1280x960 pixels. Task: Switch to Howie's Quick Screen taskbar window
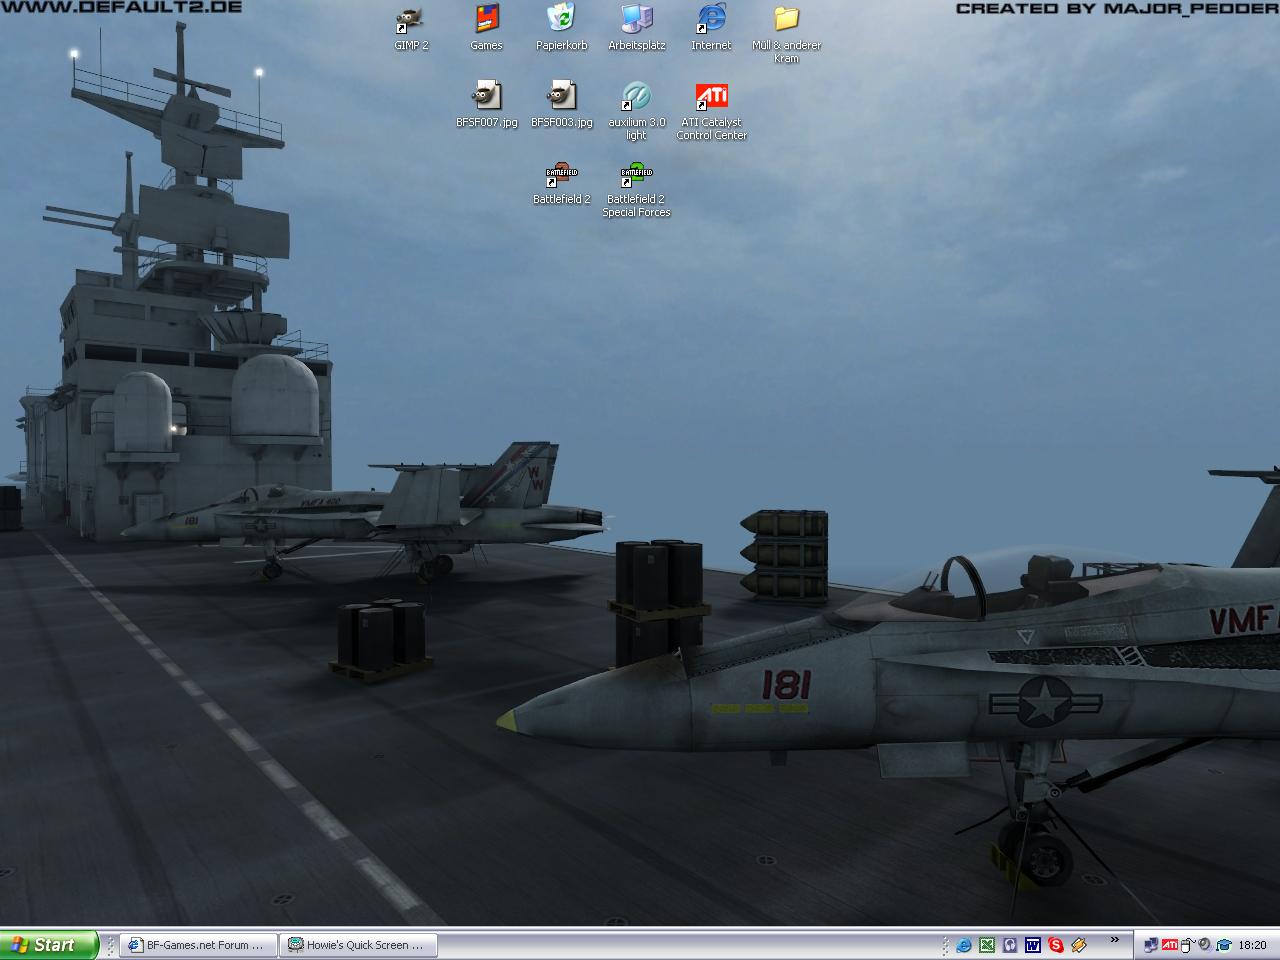tap(357, 945)
